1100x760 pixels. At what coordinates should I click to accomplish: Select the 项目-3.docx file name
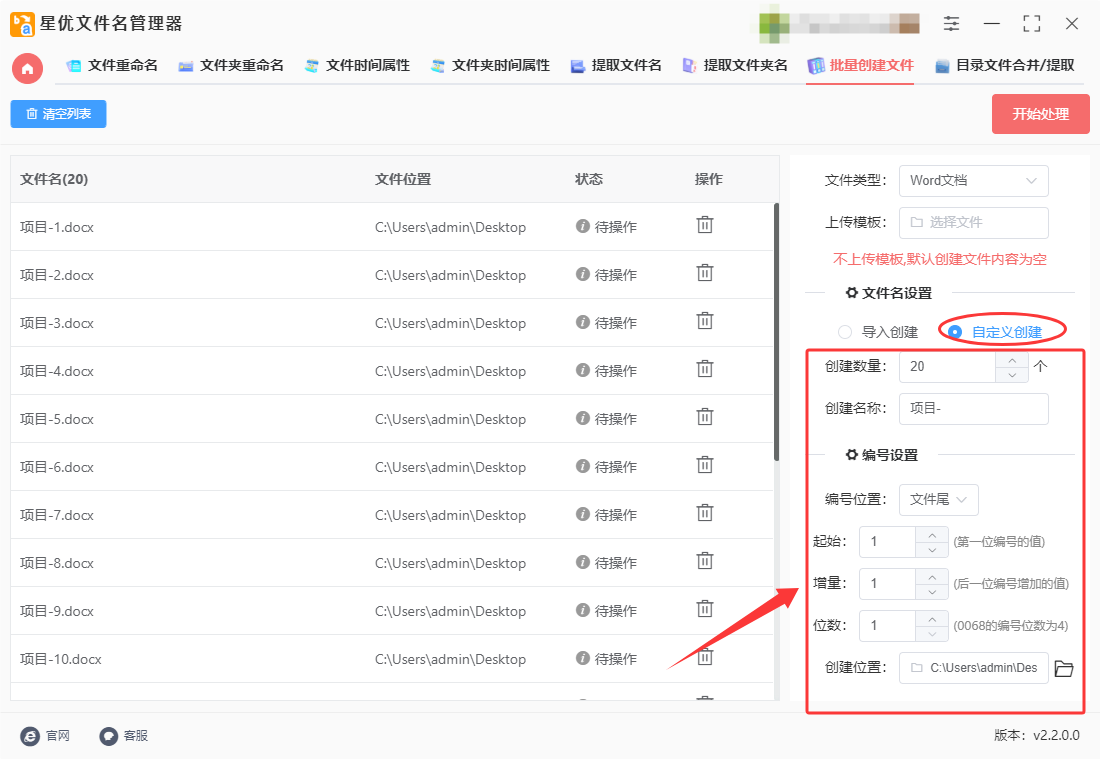(57, 323)
